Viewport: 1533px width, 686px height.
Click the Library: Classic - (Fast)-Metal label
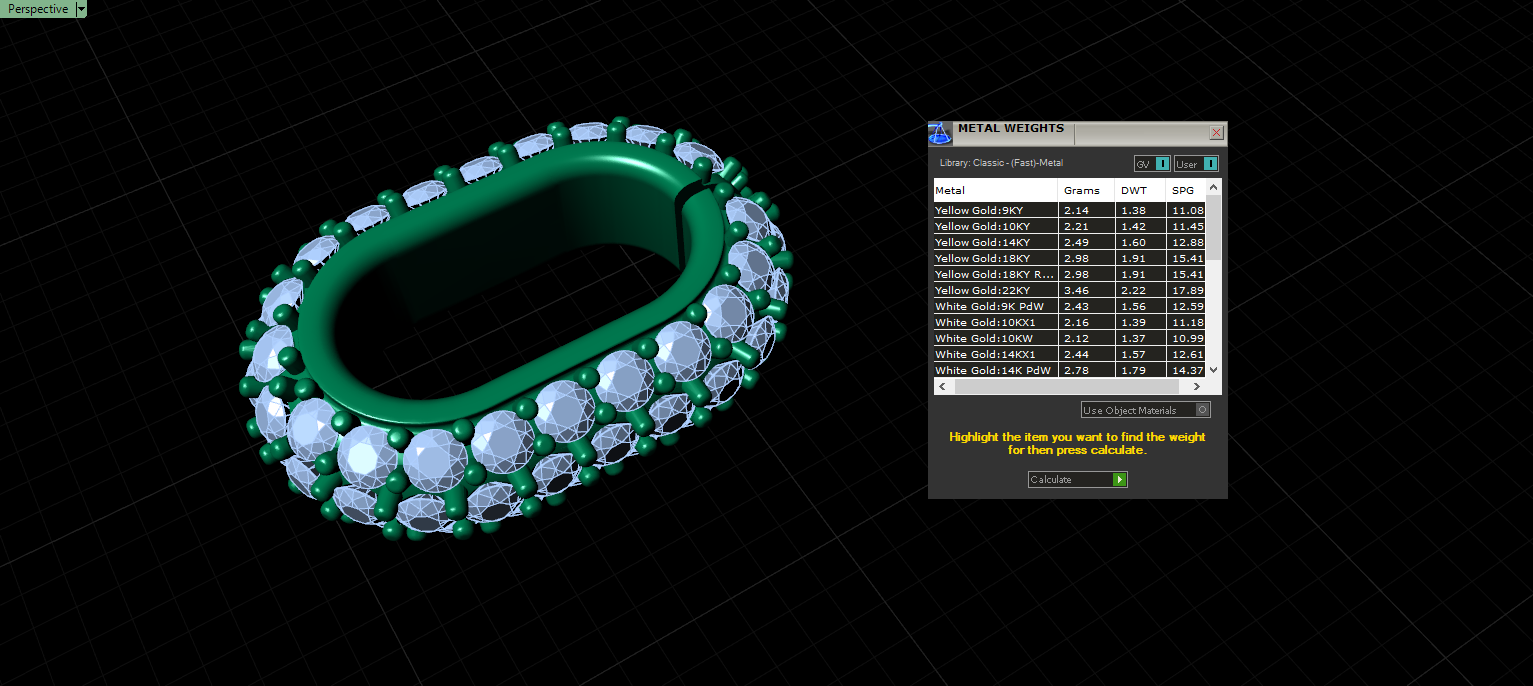point(1001,162)
